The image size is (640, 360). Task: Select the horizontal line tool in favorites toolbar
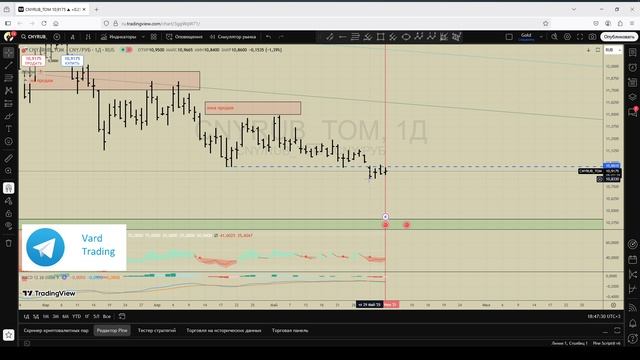[x=342, y=37]
